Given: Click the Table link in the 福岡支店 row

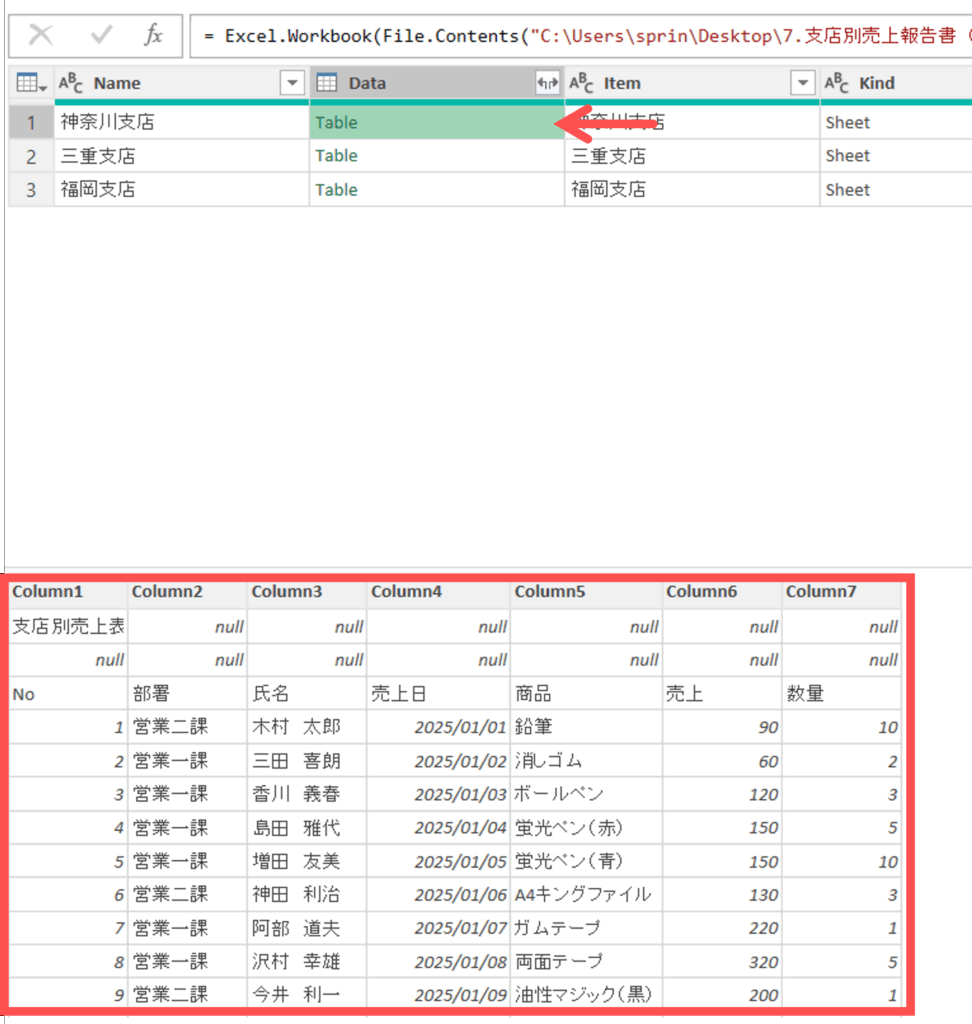Looking at the screenshot, I should pos(336,190).
